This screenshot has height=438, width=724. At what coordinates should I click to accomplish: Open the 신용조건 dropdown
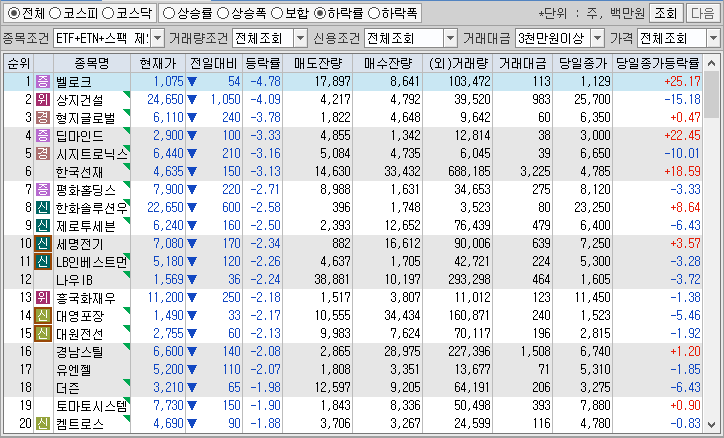point(451,38)
